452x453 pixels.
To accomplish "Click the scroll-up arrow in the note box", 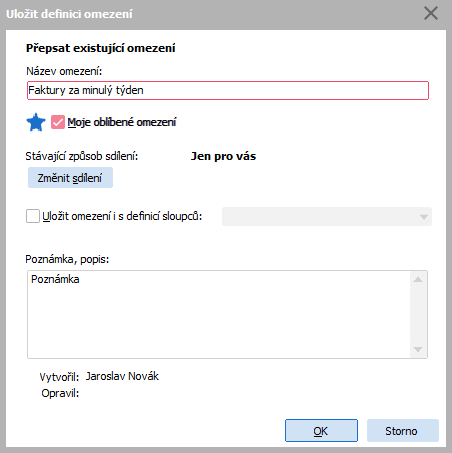I will (x=418, y=280).
